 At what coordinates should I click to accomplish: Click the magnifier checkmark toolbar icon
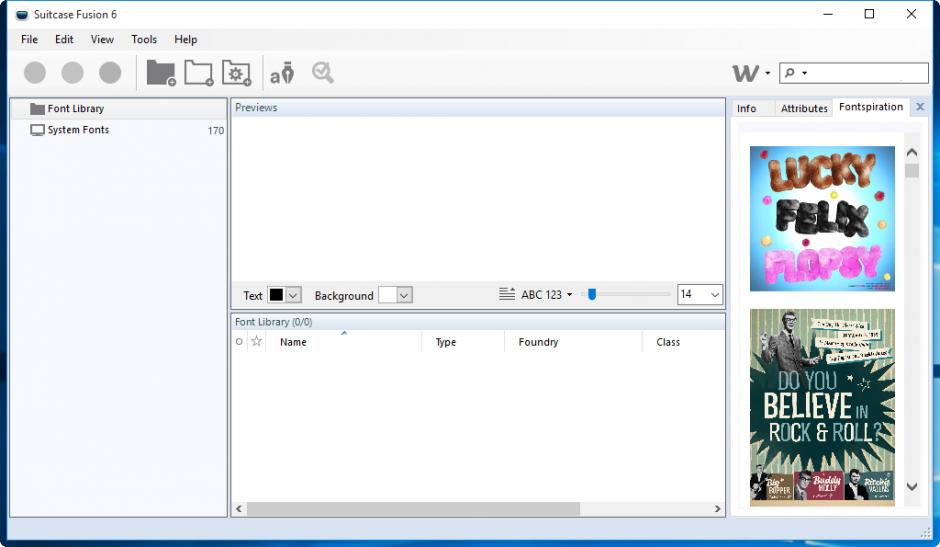point(322,73)
